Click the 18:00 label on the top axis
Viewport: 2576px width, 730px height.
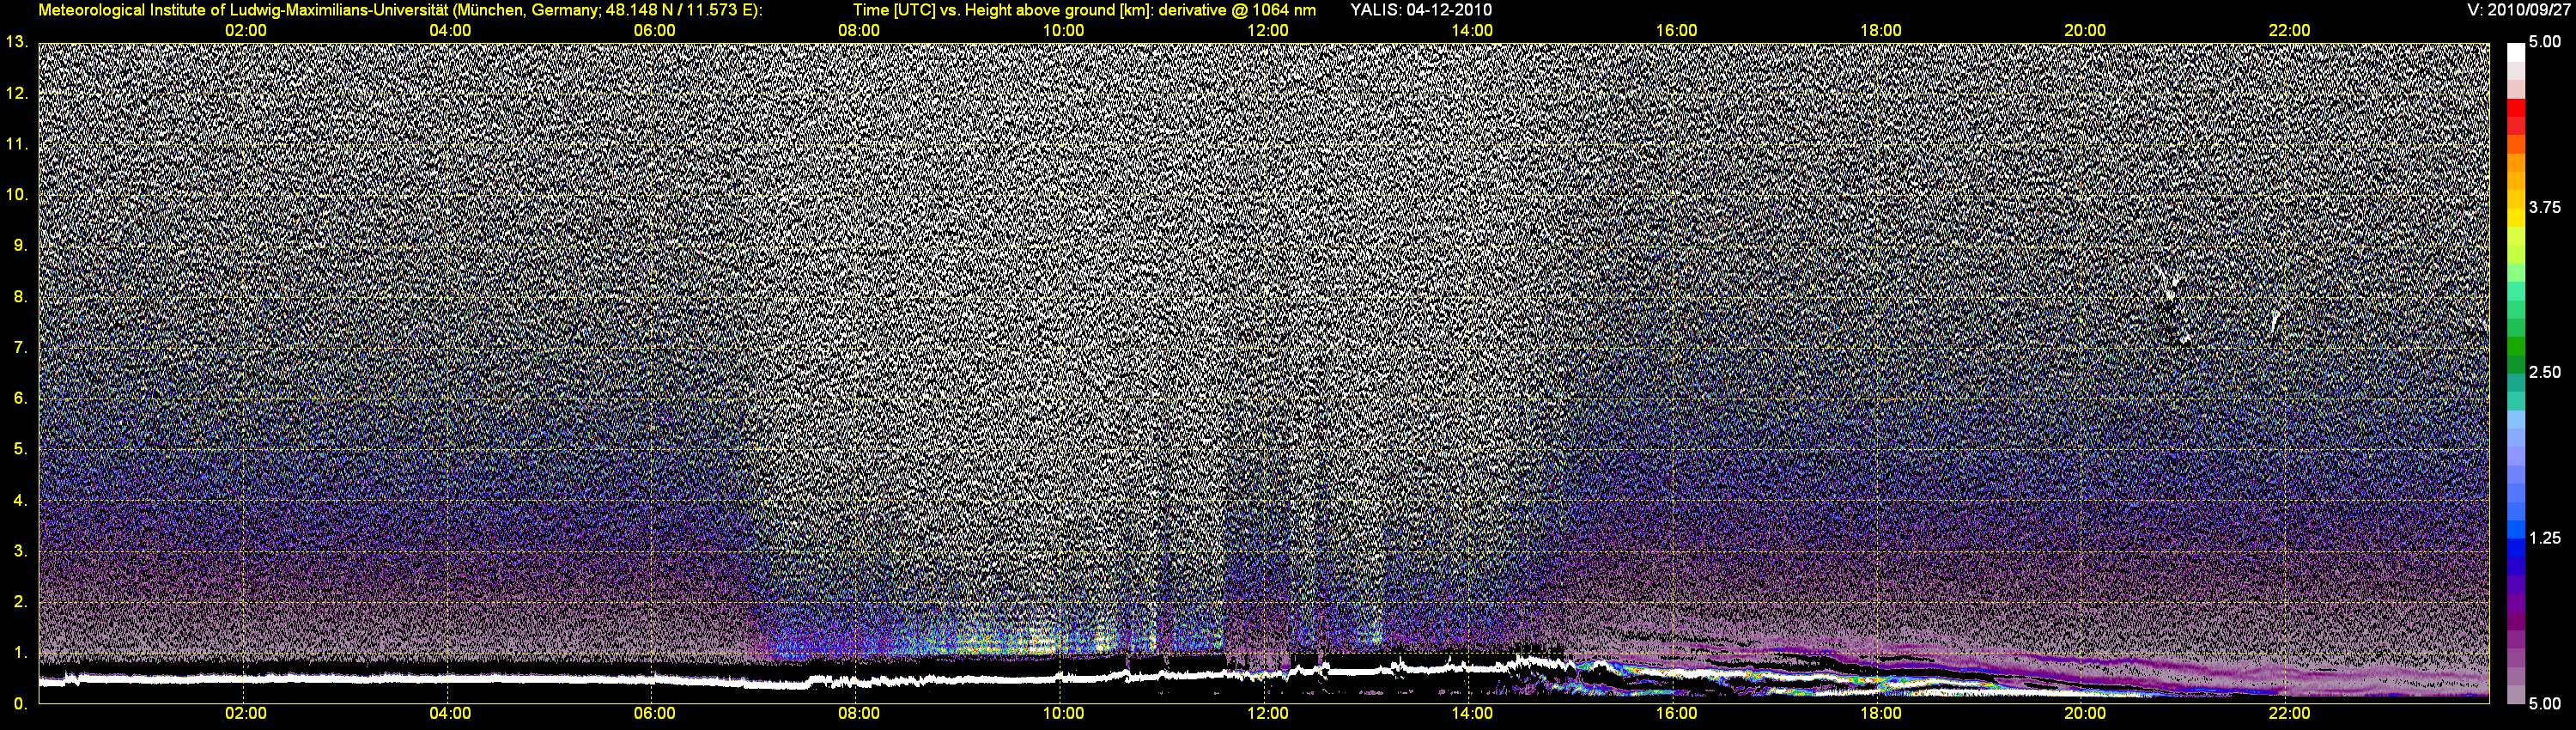1881,31
